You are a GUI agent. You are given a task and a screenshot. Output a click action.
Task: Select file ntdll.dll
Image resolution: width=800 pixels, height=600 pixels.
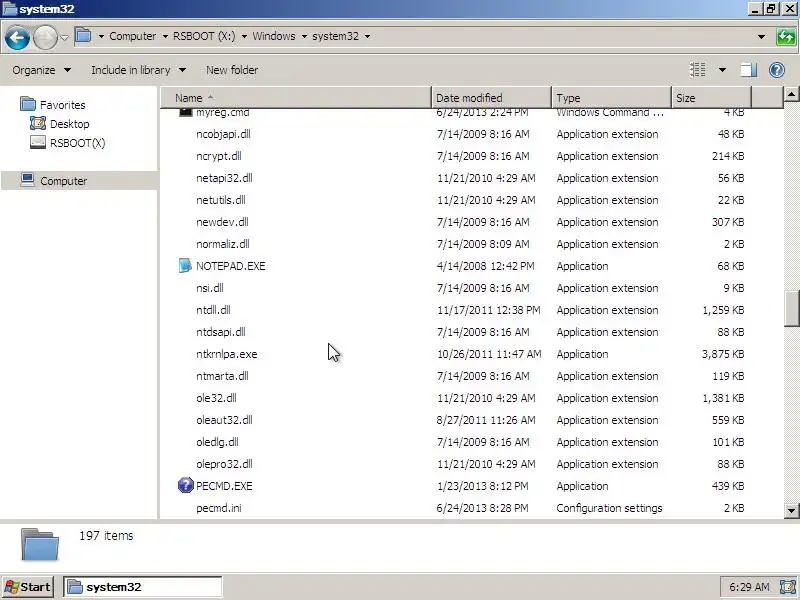(213, 310)
